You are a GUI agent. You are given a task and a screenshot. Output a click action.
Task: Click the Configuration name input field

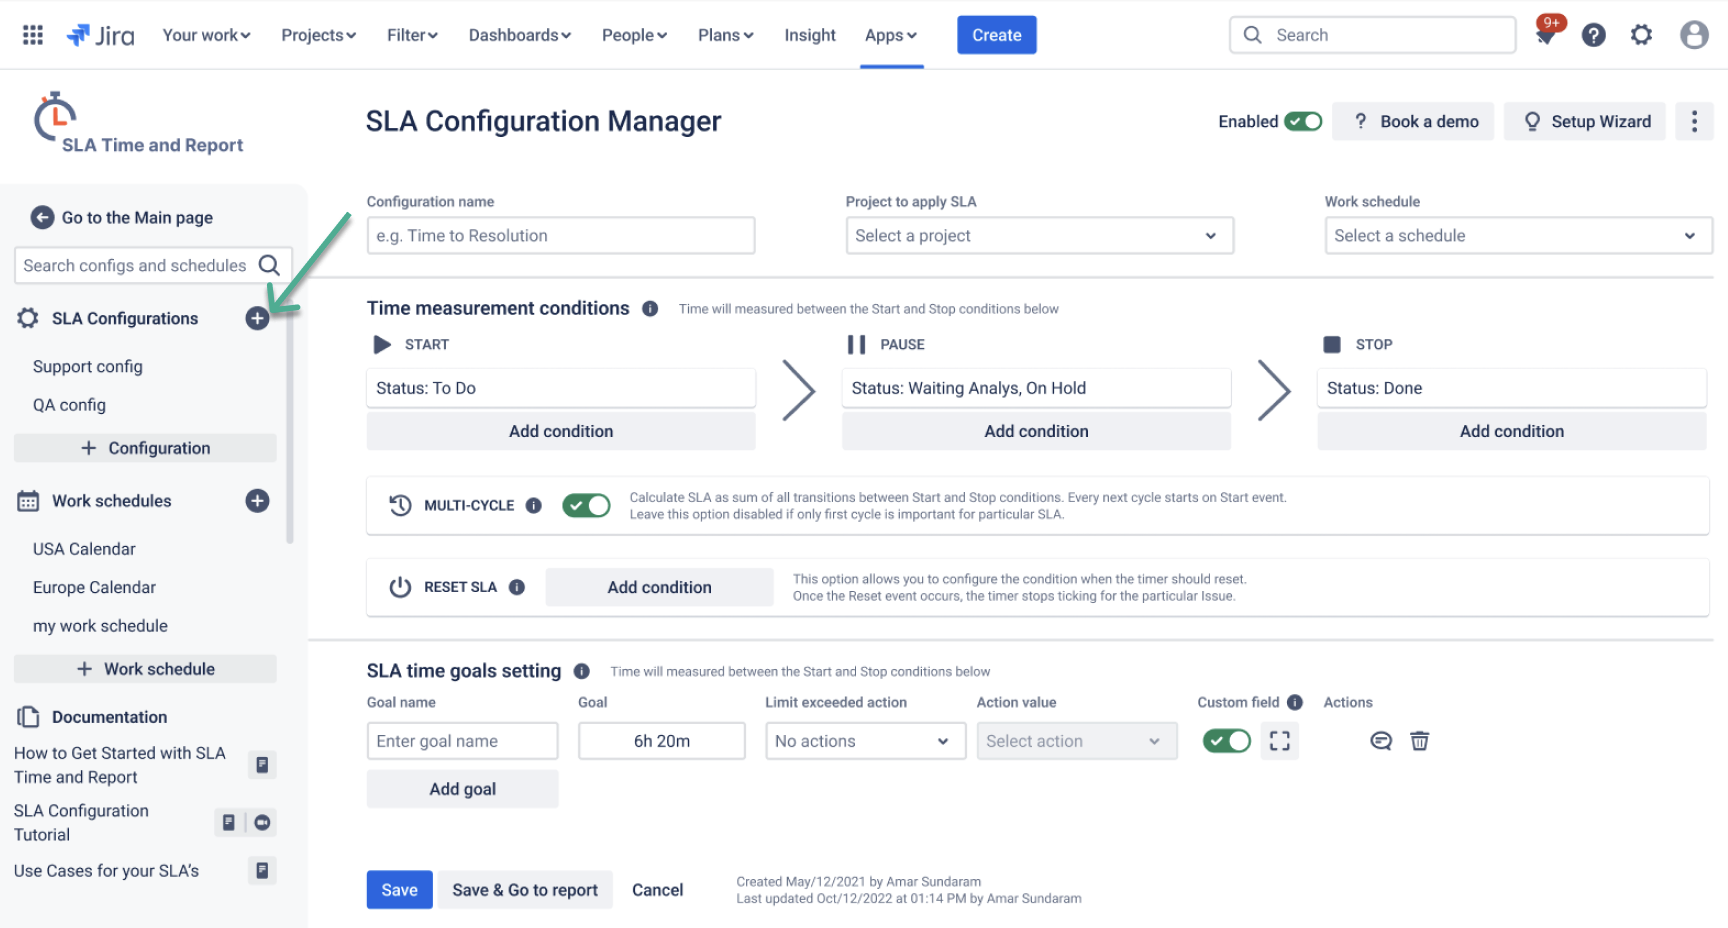pyautogui.click(x=560, y=235)
